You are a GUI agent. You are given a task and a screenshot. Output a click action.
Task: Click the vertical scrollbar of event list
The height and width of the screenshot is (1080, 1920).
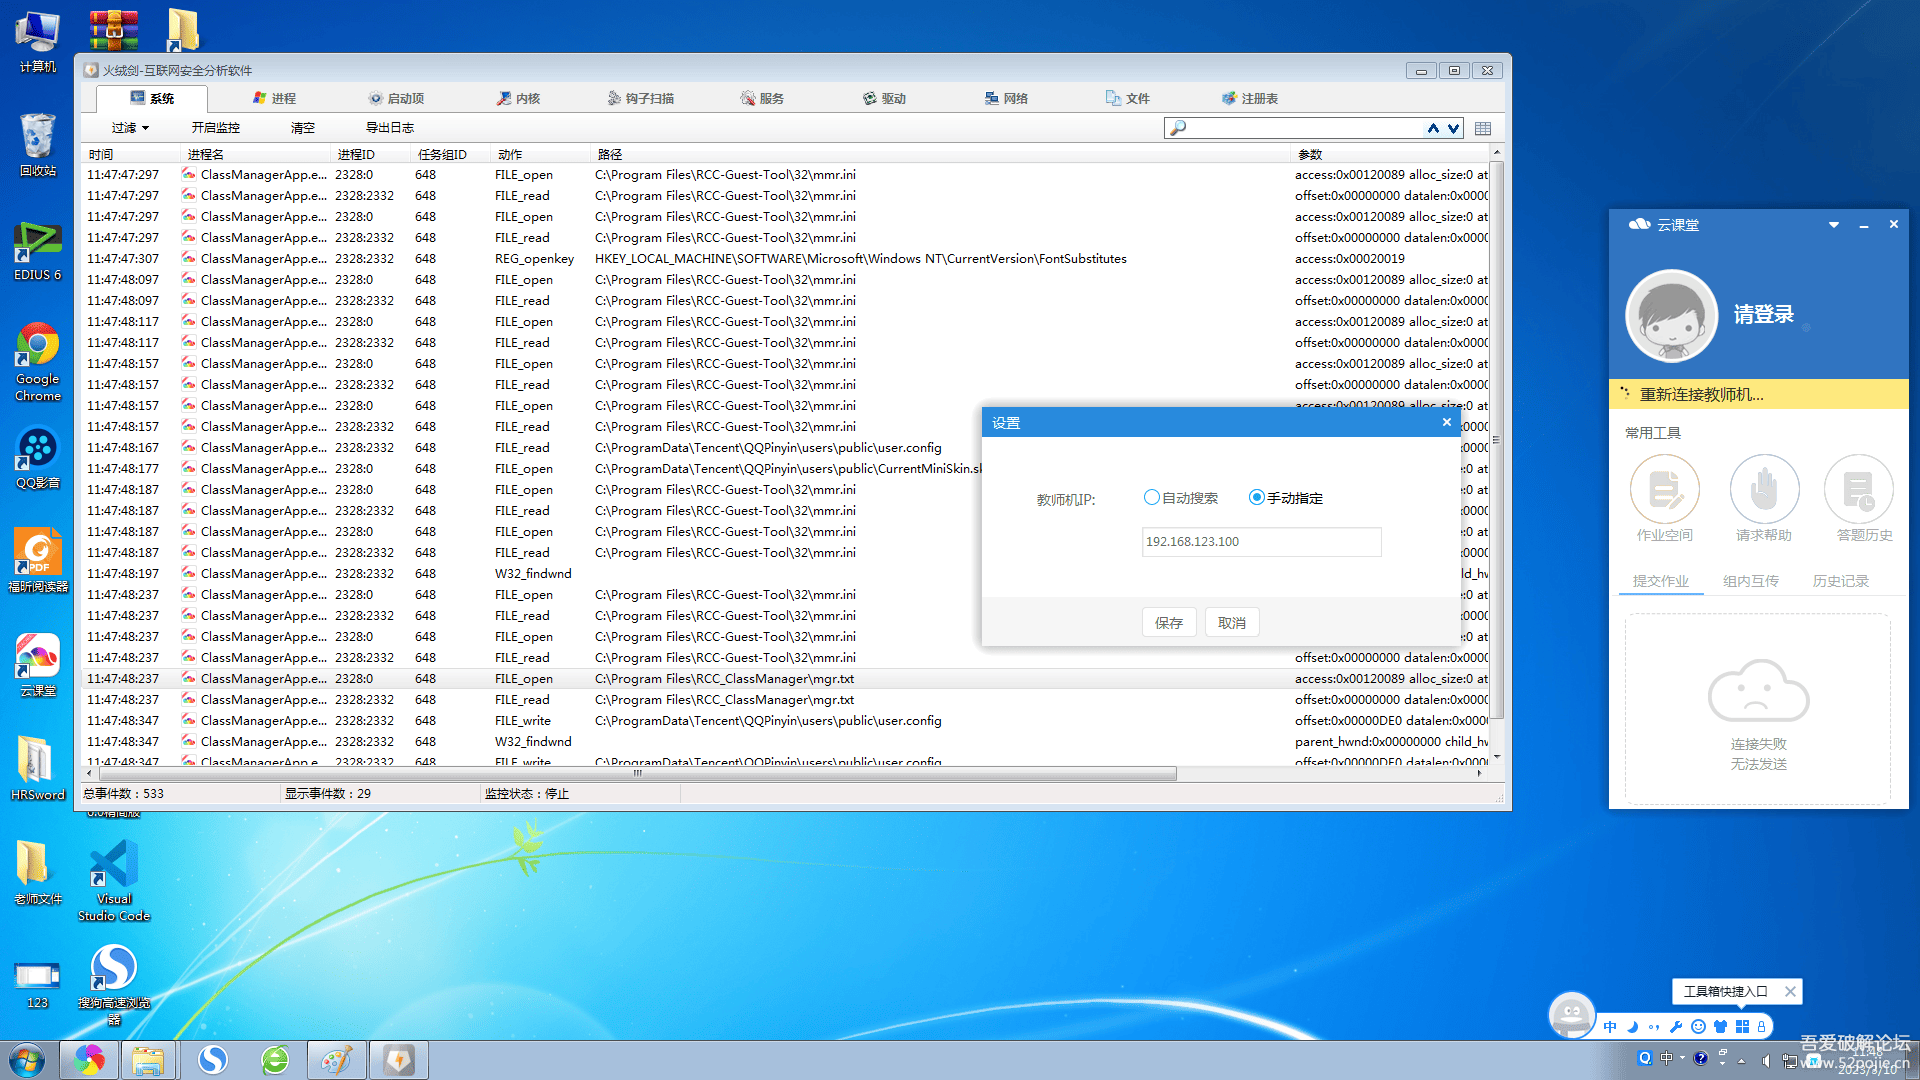[1496, 438]
